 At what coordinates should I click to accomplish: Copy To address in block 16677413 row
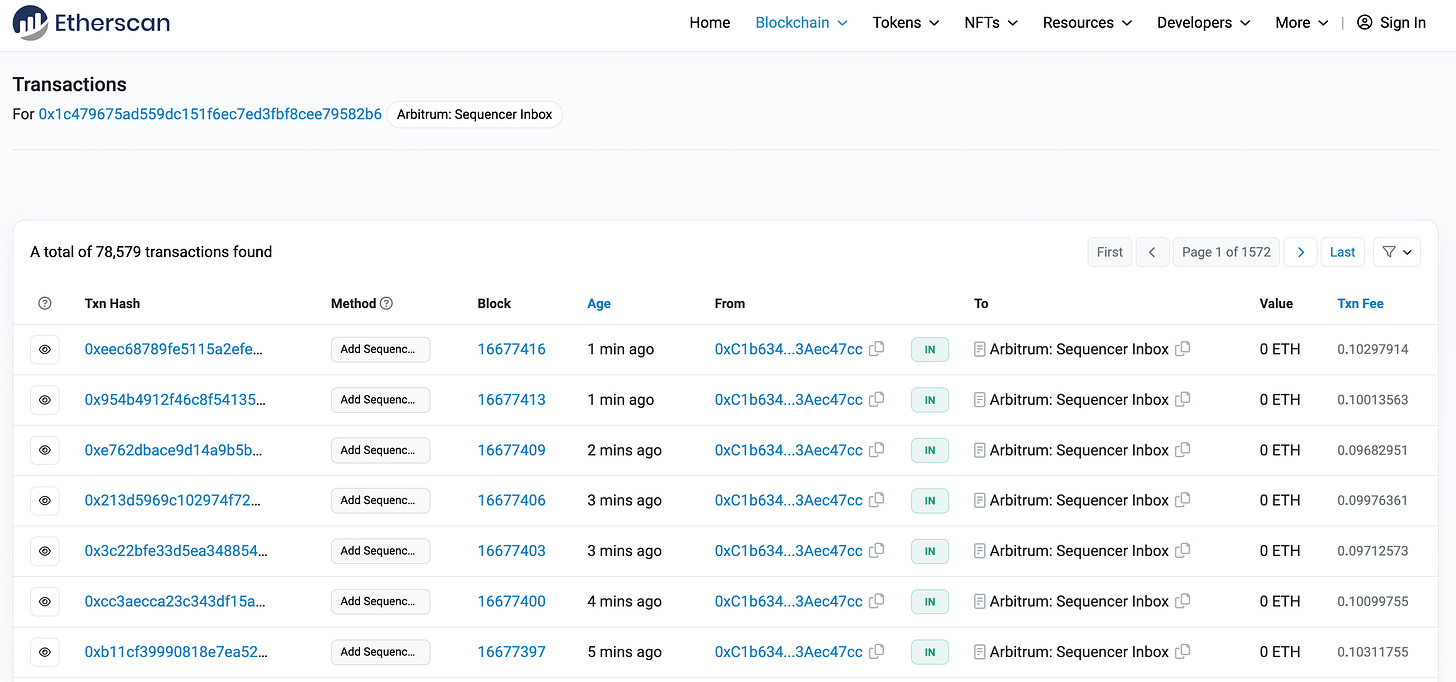pos(1183,399)
